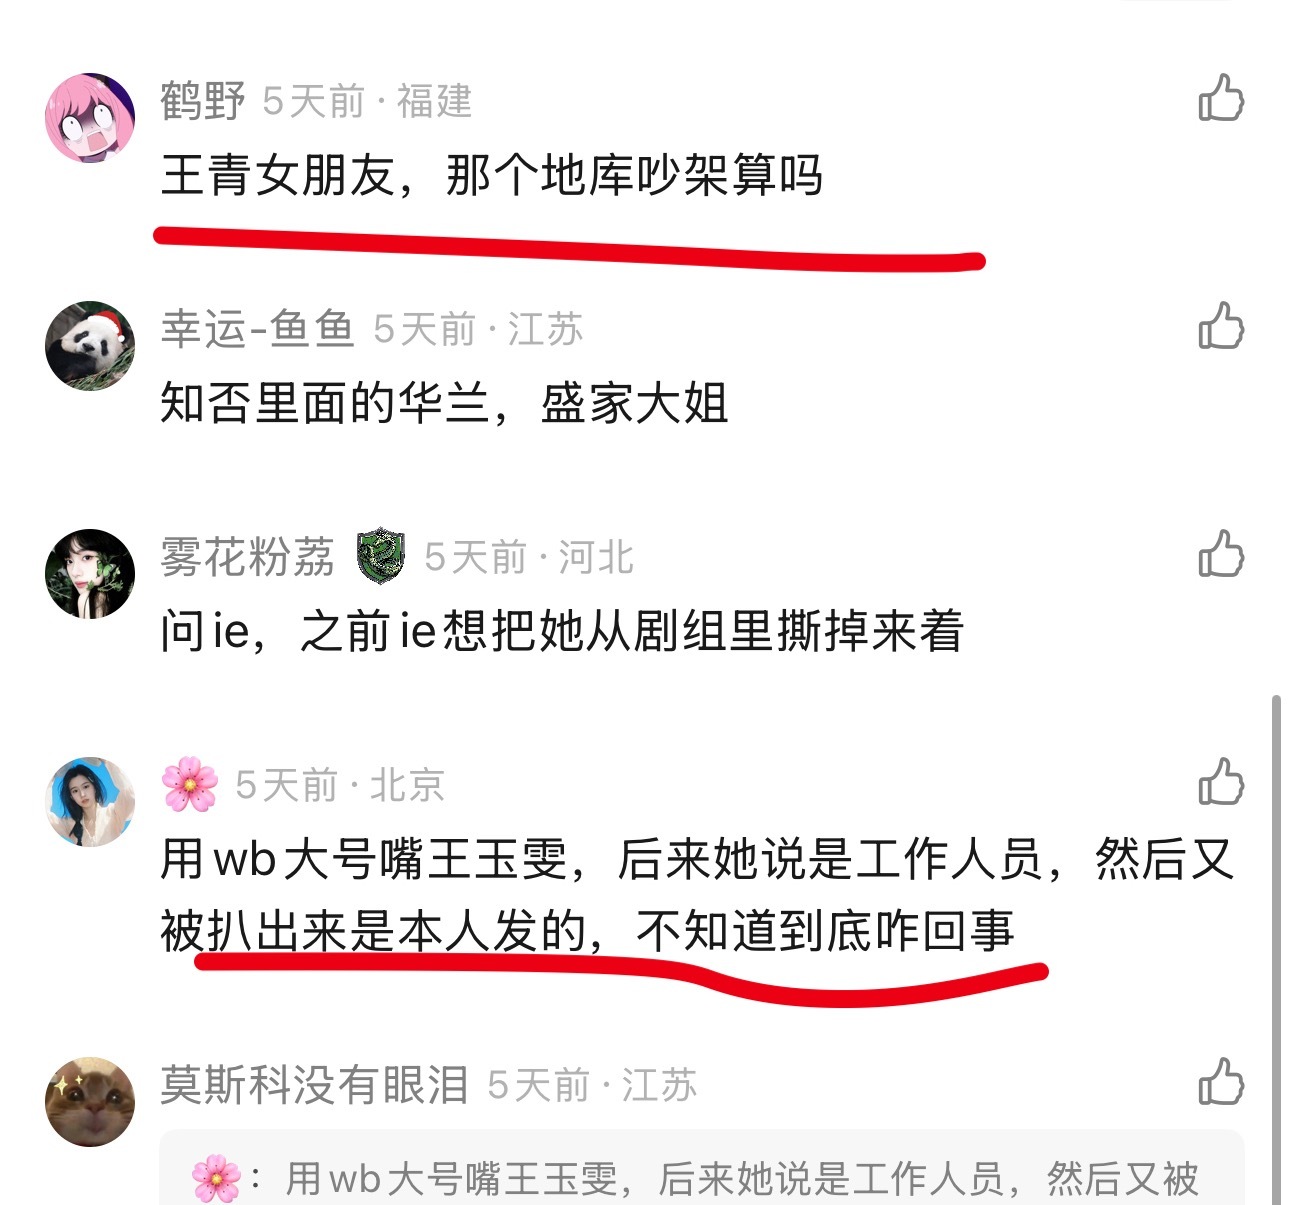Screen dimensions: 1290x1205
Task: Like the comment by 鹤野
Action: click(x=1221, y=97)
